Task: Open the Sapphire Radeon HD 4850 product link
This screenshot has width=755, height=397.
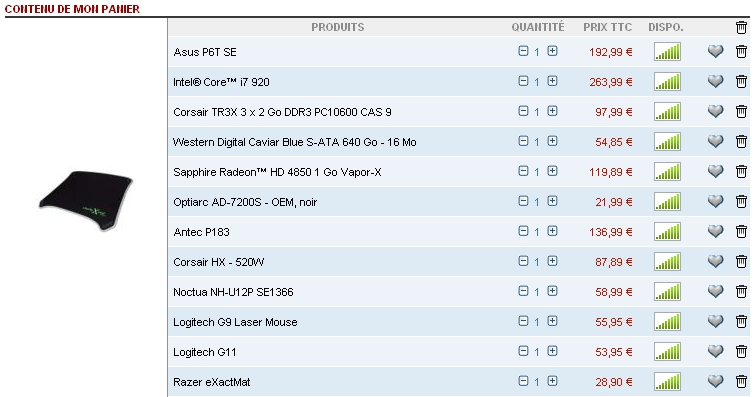Action: coord(277,172)
